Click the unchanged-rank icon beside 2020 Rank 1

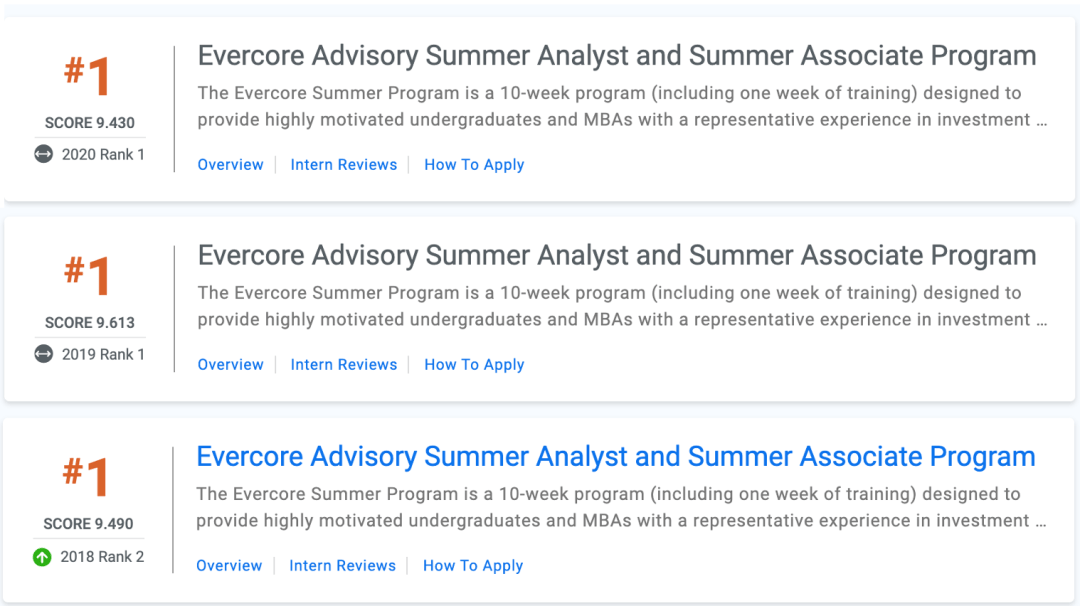[x=44, y=154]
